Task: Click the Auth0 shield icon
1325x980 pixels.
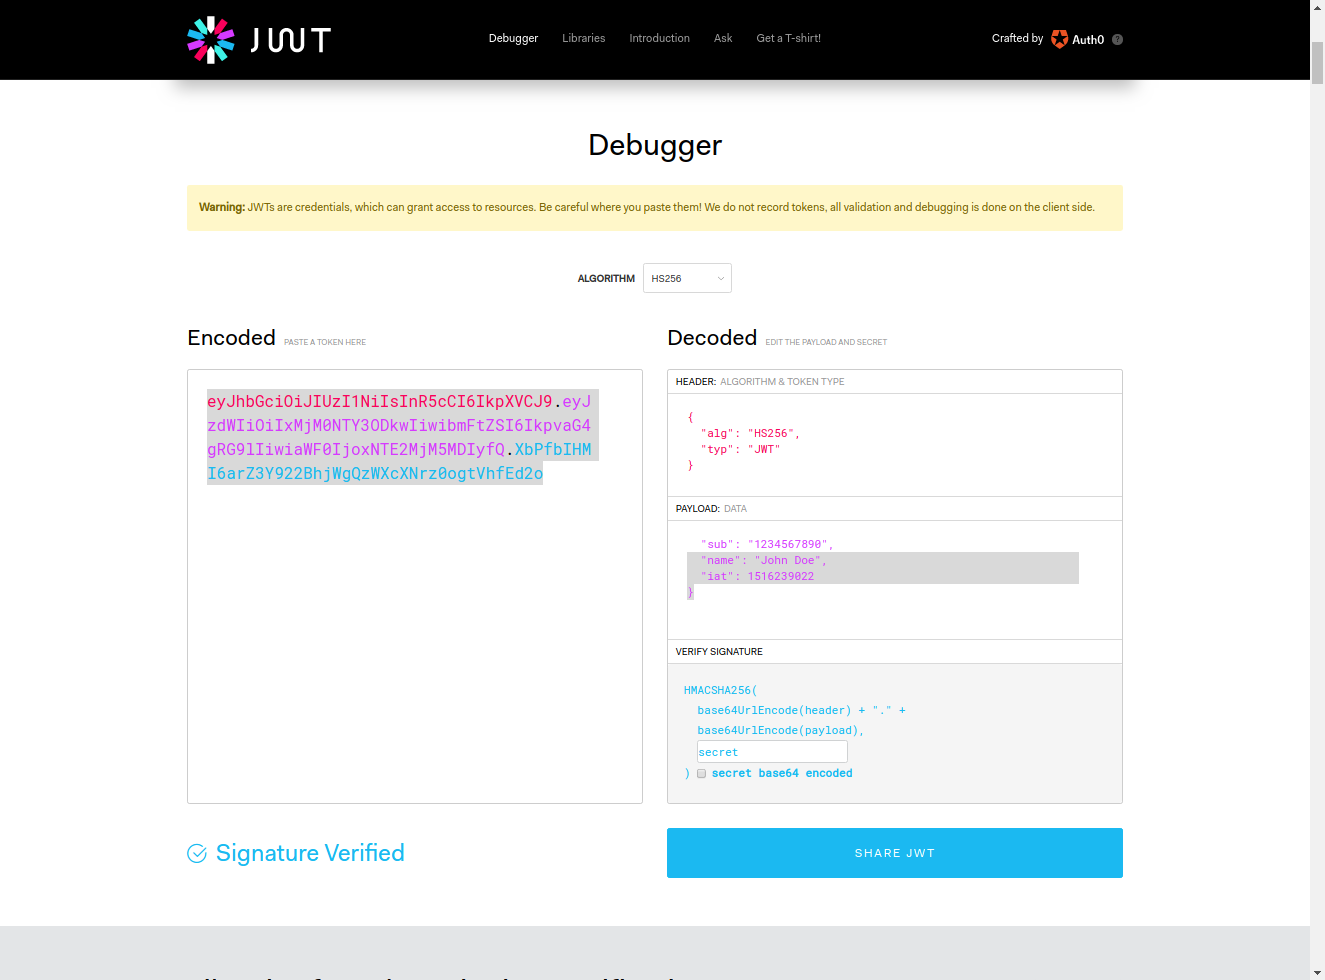Action: (1059, 39)
